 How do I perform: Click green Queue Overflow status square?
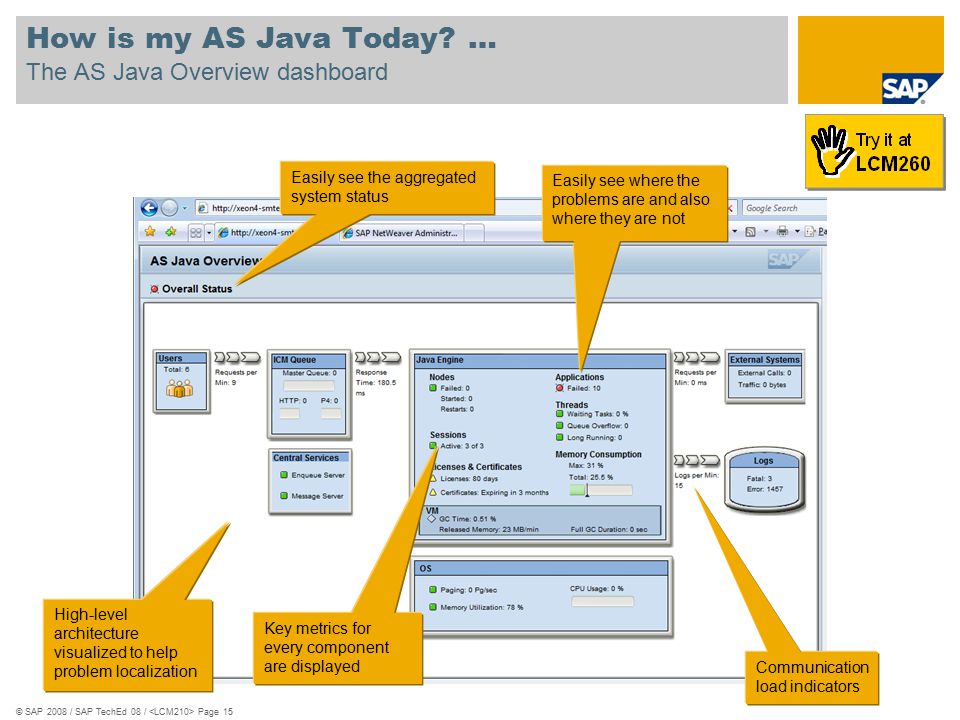tap(560, 426)
